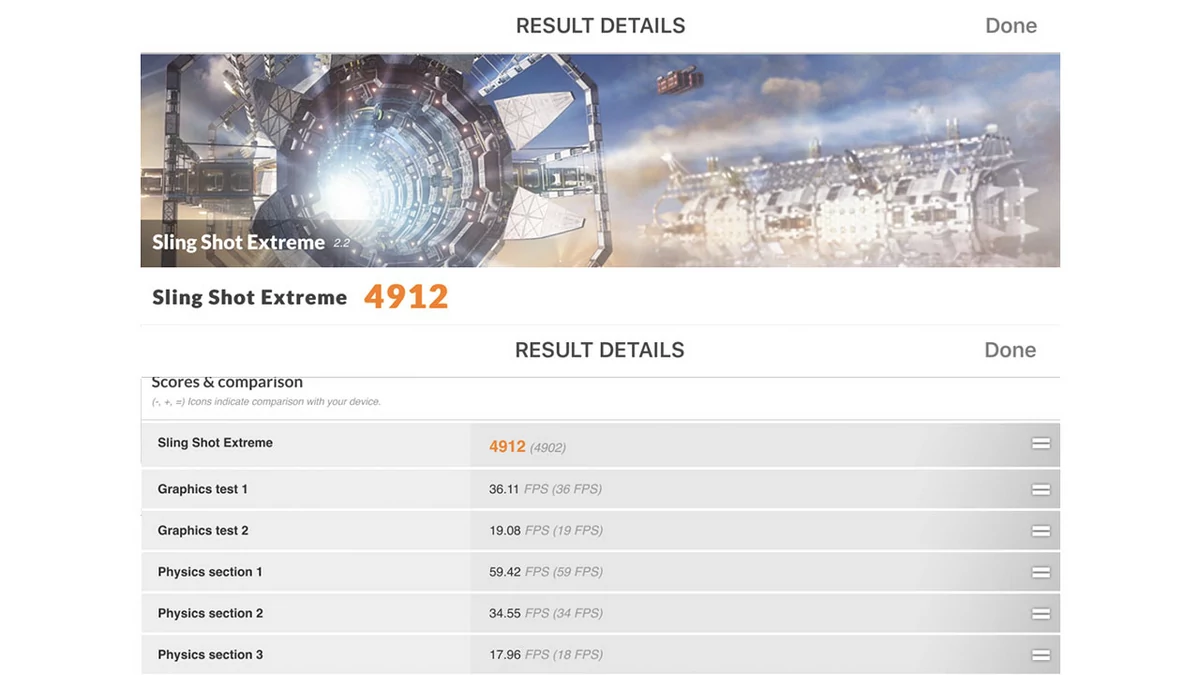The width and height of the screenshot is (1200, 675).
Task: Click the 19.08 FPS value
Action: click(545, 531)
